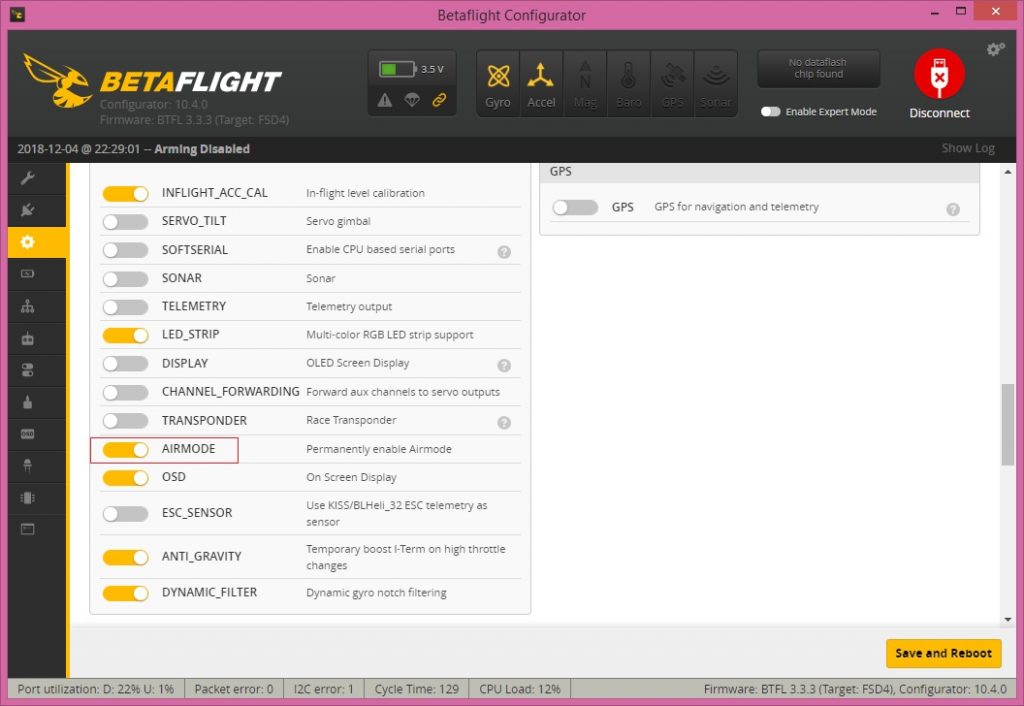The image size is (1024, 706).
Task: Click the scrollbar down arrow
Action: pos(1008,619)
